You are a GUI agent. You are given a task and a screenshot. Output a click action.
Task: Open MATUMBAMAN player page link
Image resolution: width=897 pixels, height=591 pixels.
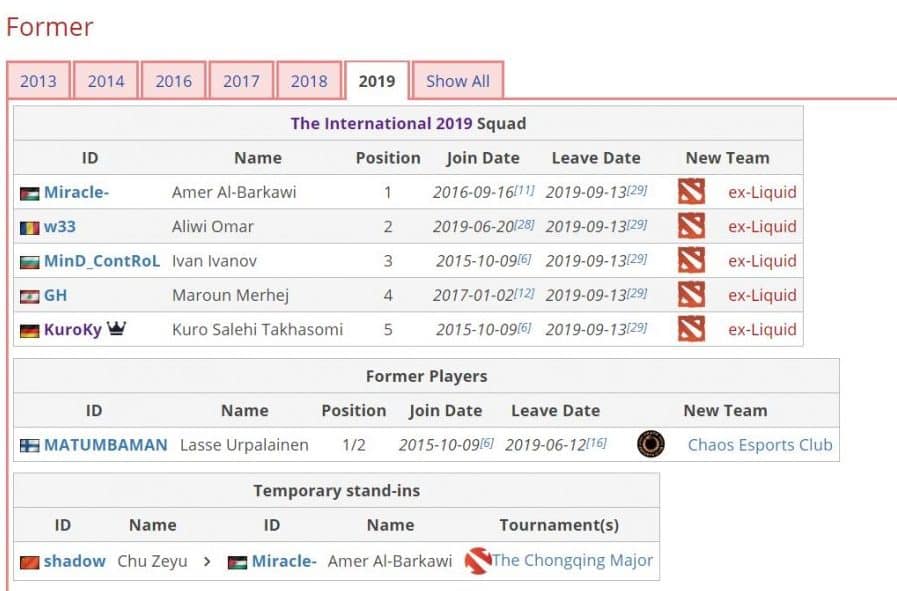(106, 445)
